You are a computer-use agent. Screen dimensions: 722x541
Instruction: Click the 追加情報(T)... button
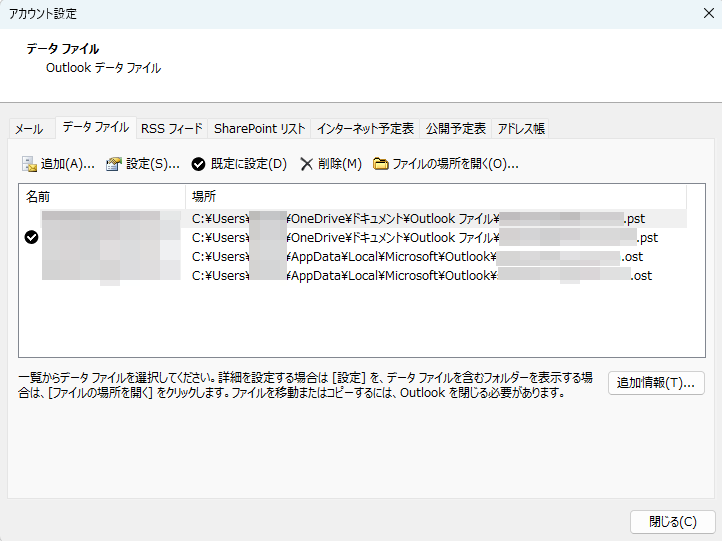pyautogui.click(x=656, y=383)
